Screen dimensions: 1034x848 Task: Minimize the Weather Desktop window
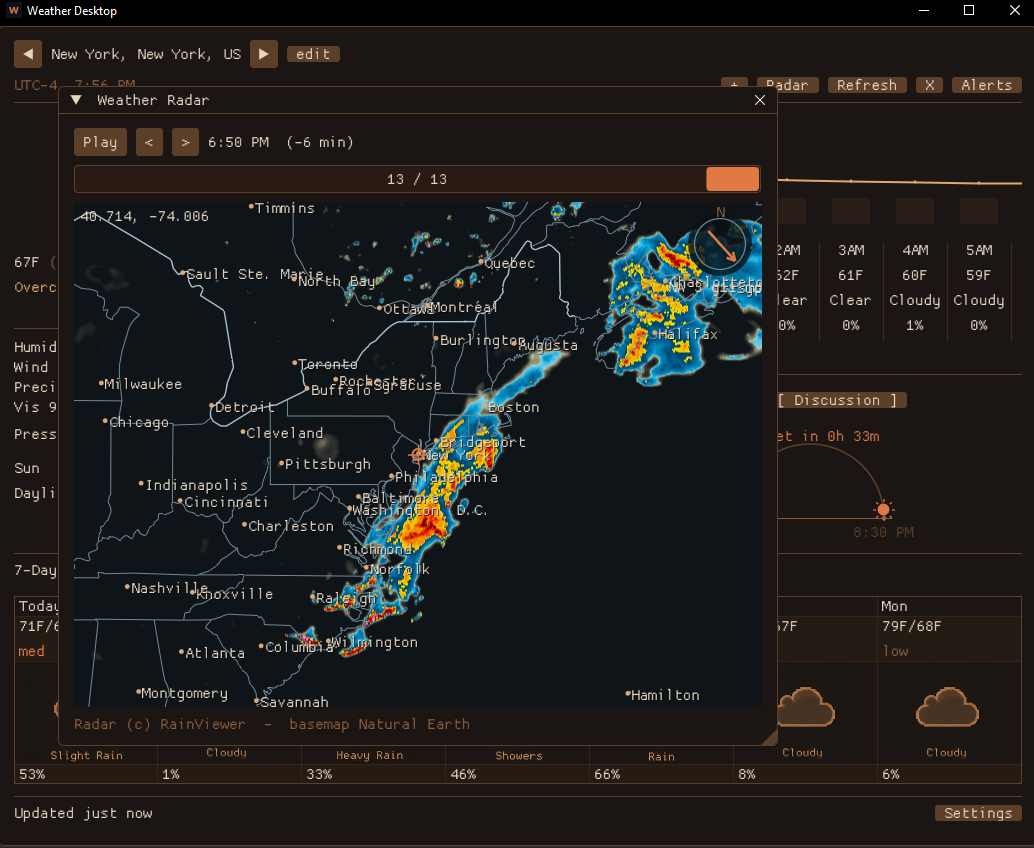[924, 11]
